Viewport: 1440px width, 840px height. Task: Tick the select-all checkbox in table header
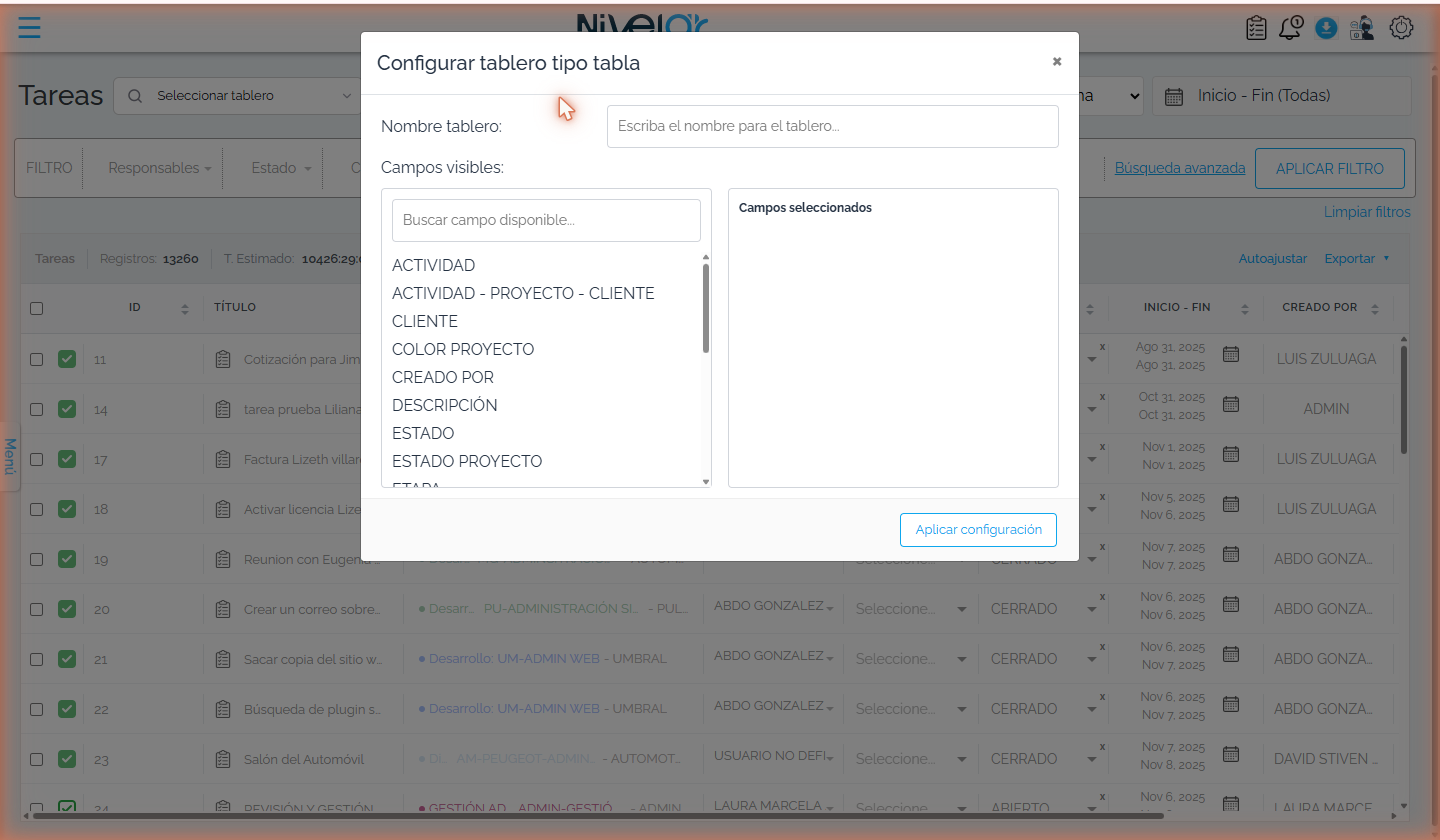click(x=37, y=308)
